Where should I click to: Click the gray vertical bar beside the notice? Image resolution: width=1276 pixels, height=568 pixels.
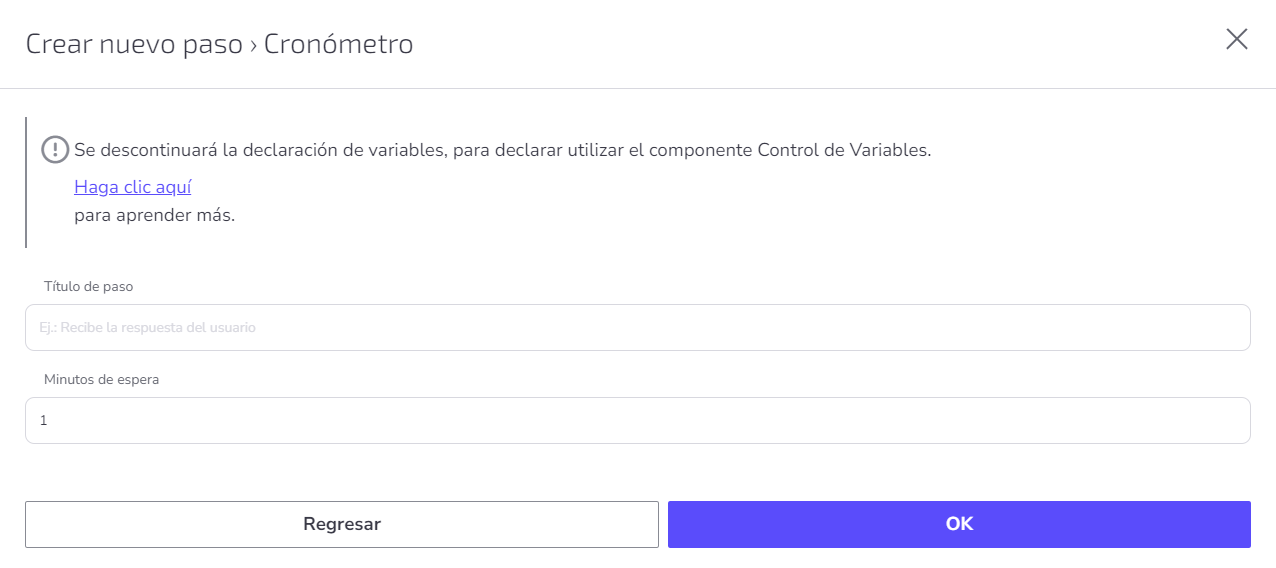26,182
